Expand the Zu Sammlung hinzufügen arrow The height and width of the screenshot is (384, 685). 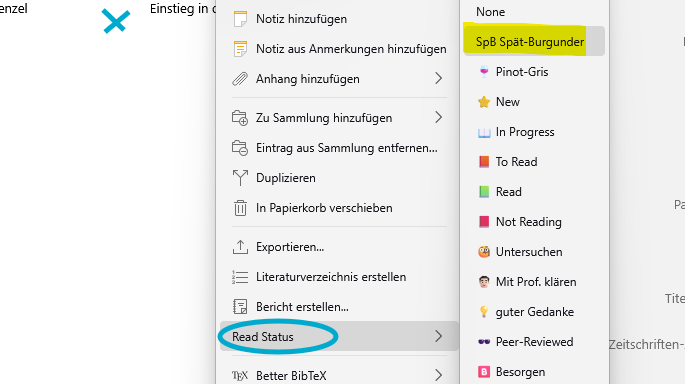point(439,117)
